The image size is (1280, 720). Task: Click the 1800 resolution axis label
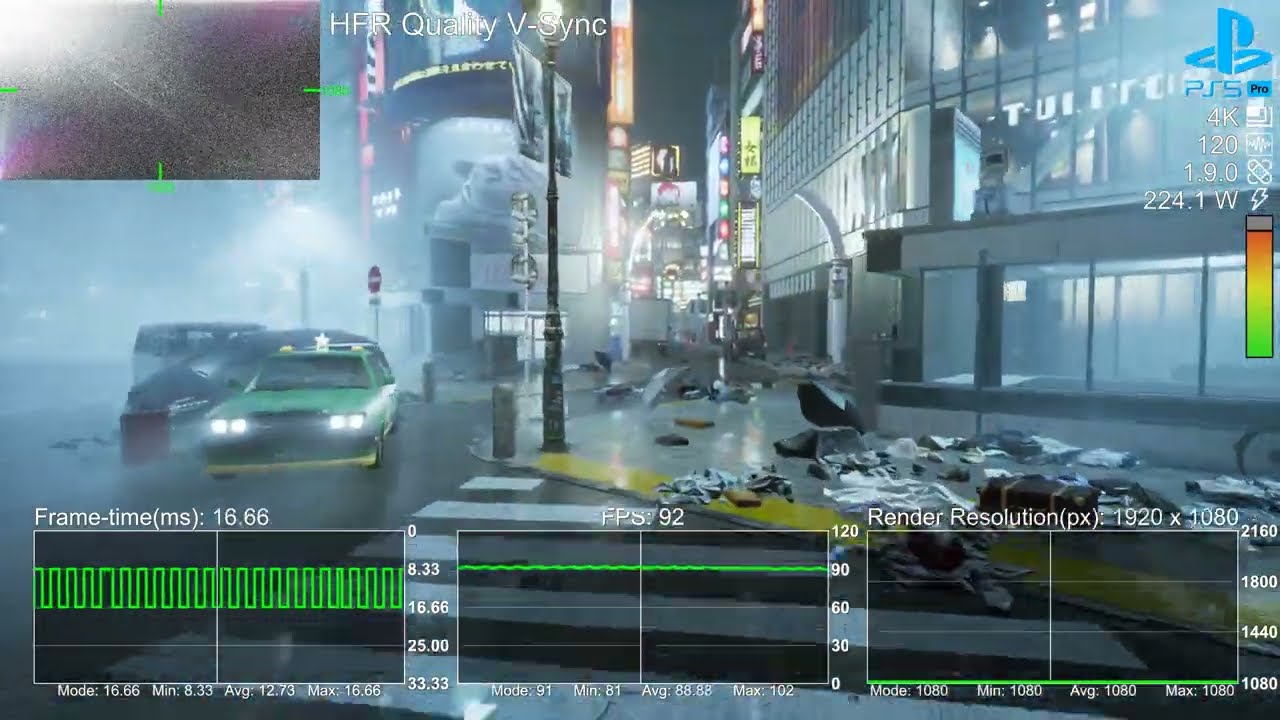click(x=1259, y=582)
